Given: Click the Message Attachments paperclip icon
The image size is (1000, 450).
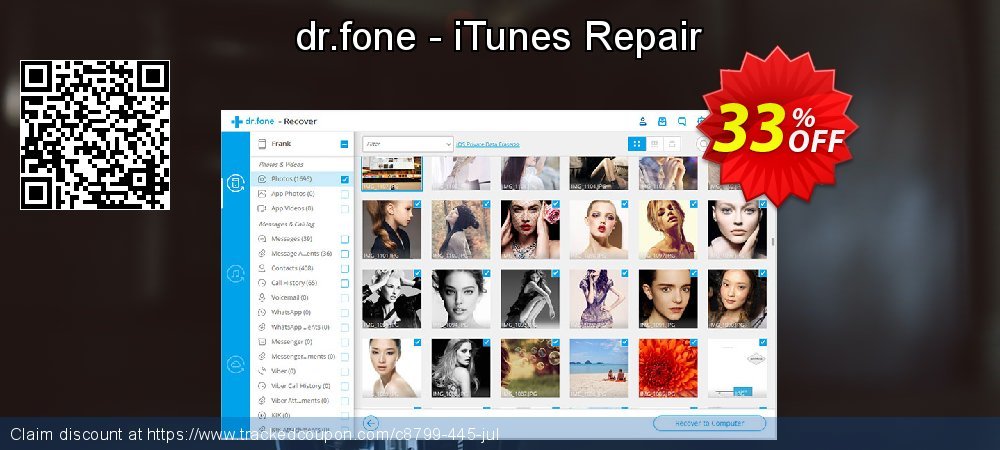Looking at the screenshot, I should click(x=261, y=254).
